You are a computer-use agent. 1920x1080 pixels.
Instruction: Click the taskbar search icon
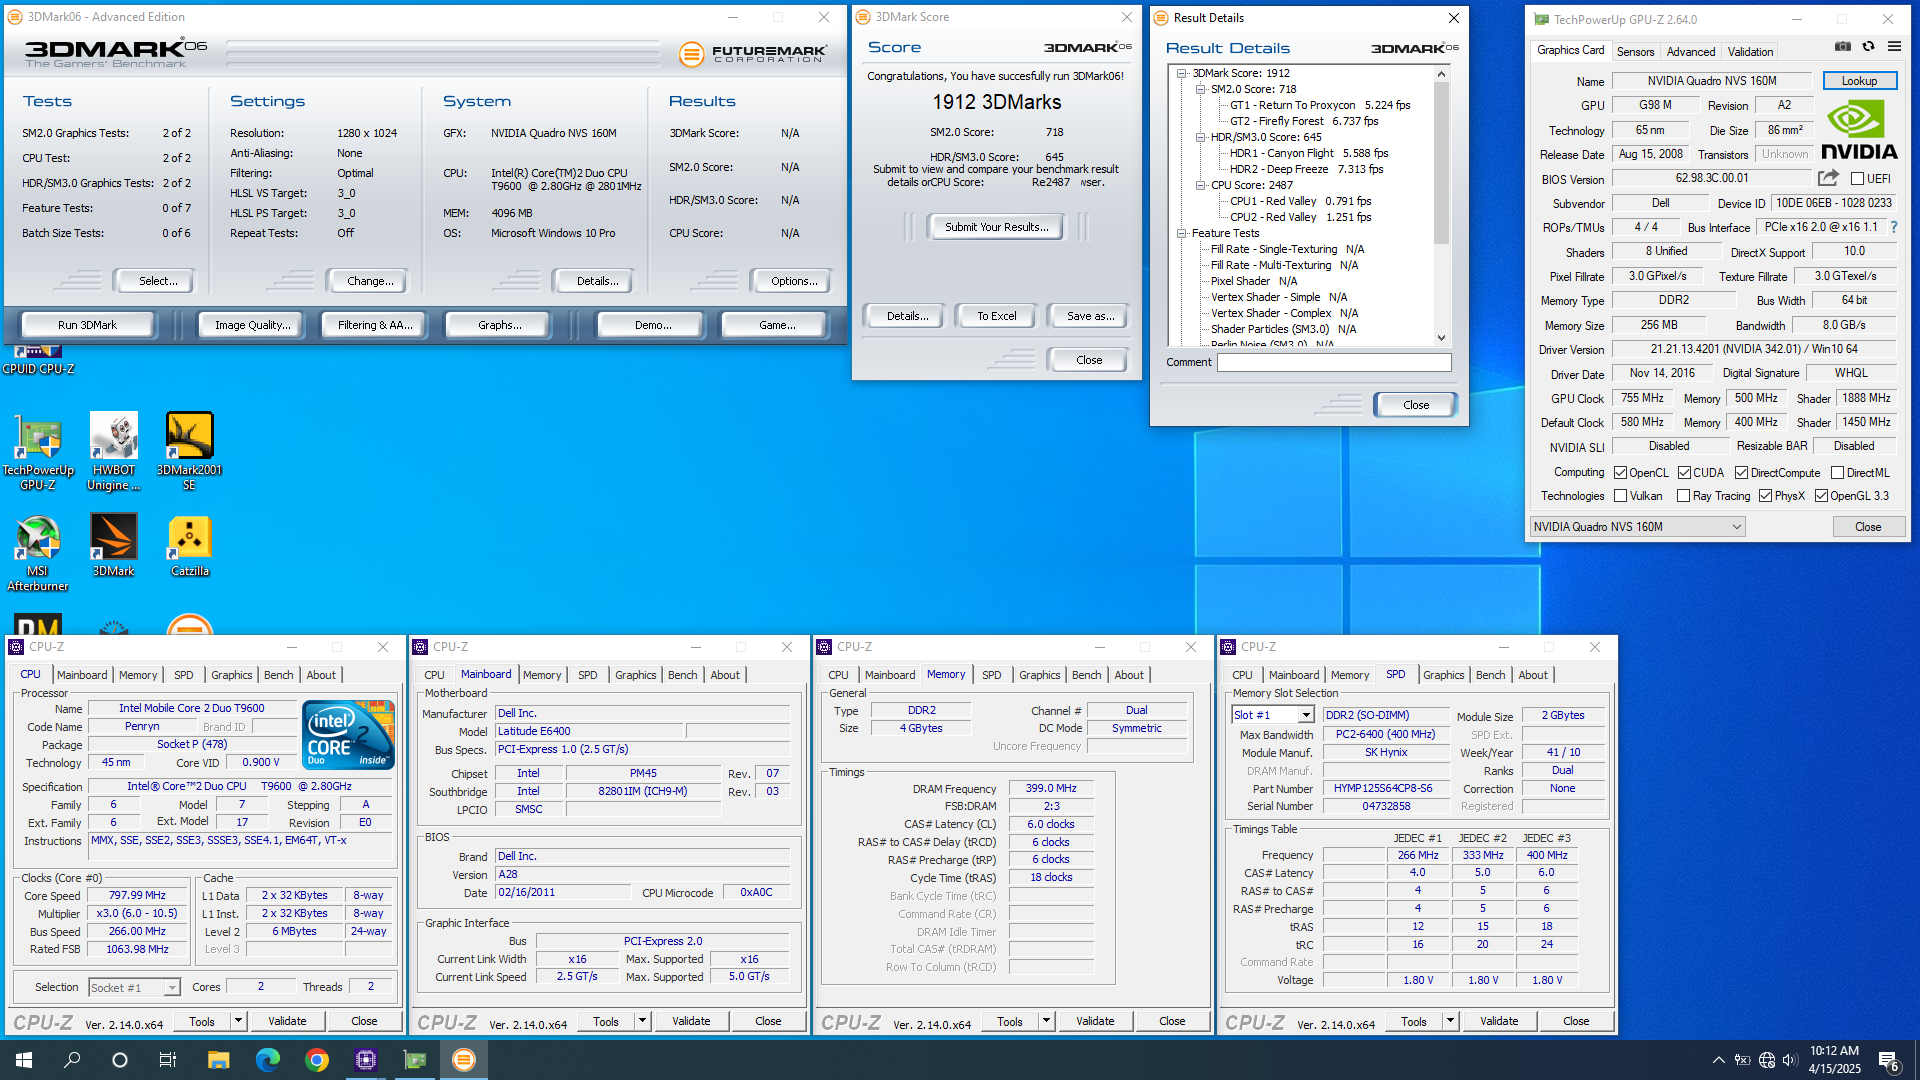click(x=72, y=1060)
